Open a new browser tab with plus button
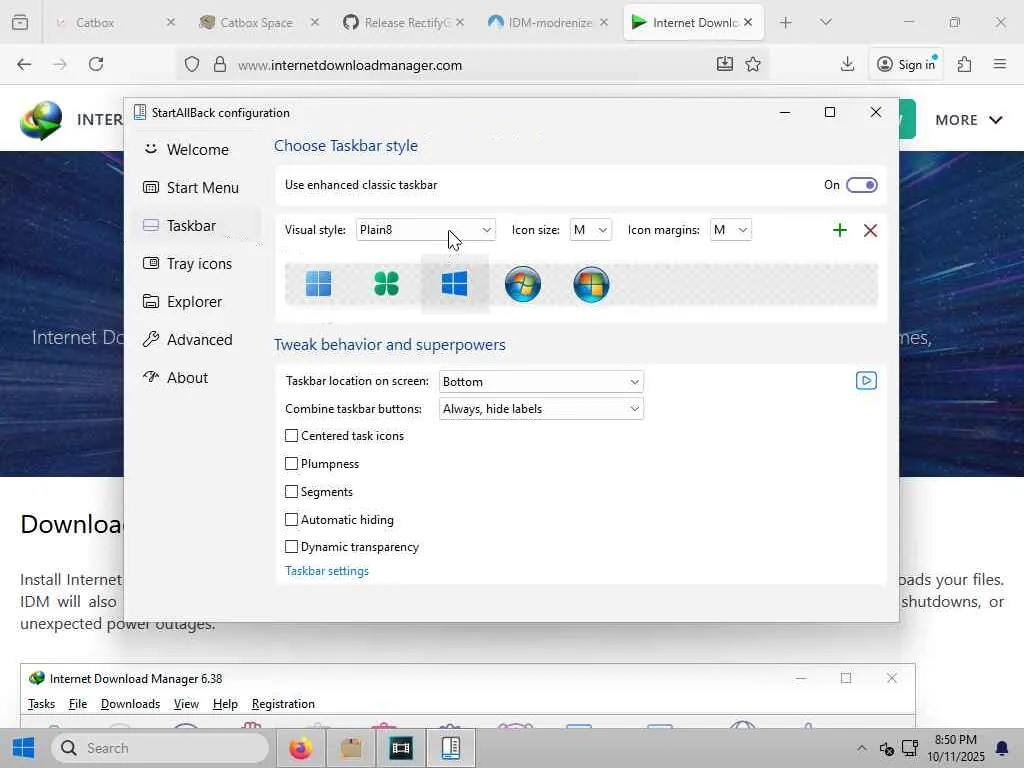The image size is (1024, 768). point(786,22)
